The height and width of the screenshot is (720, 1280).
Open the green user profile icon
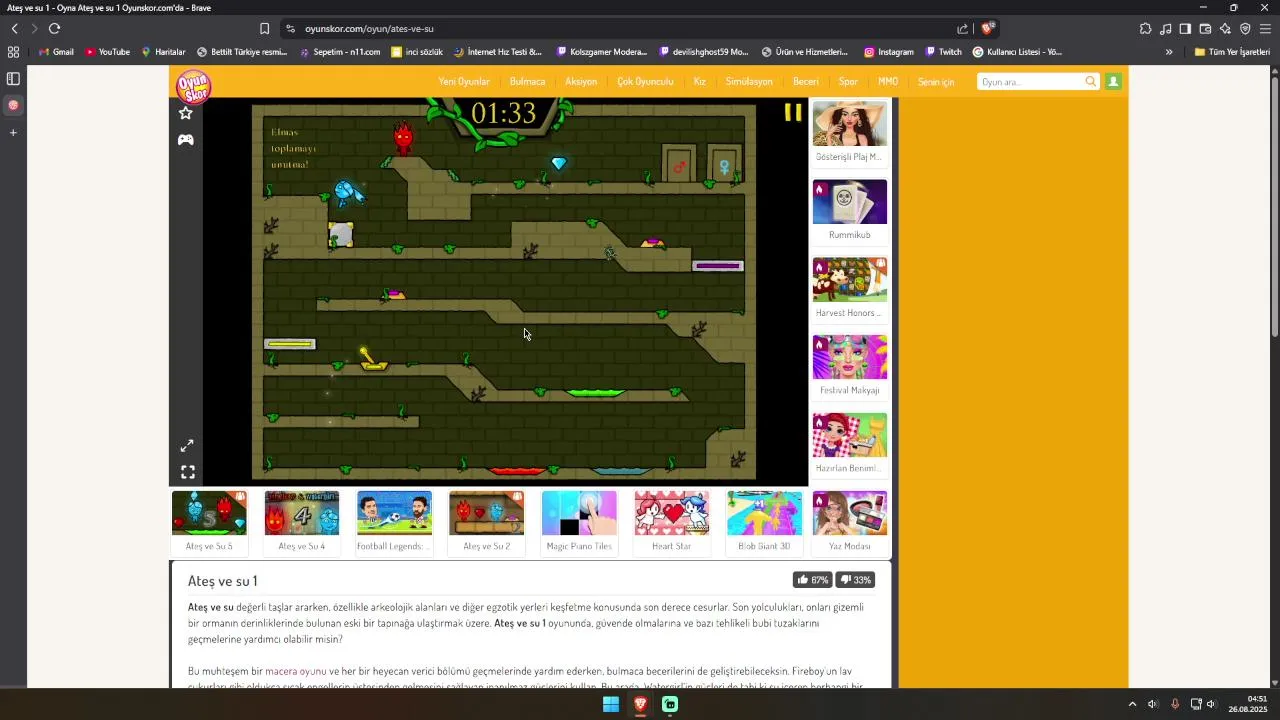1113,82
